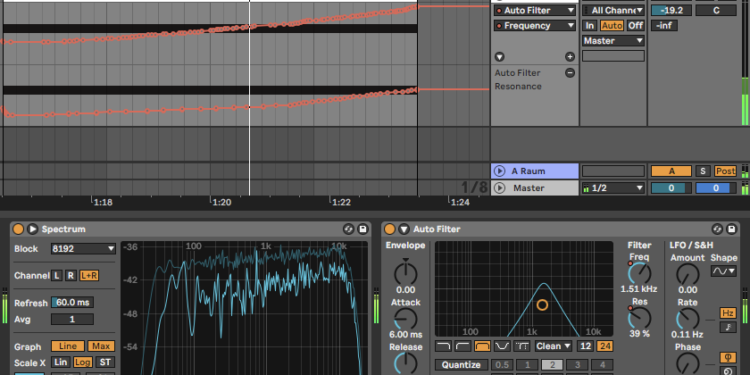Click the Filter Res knob

(639, 318)
